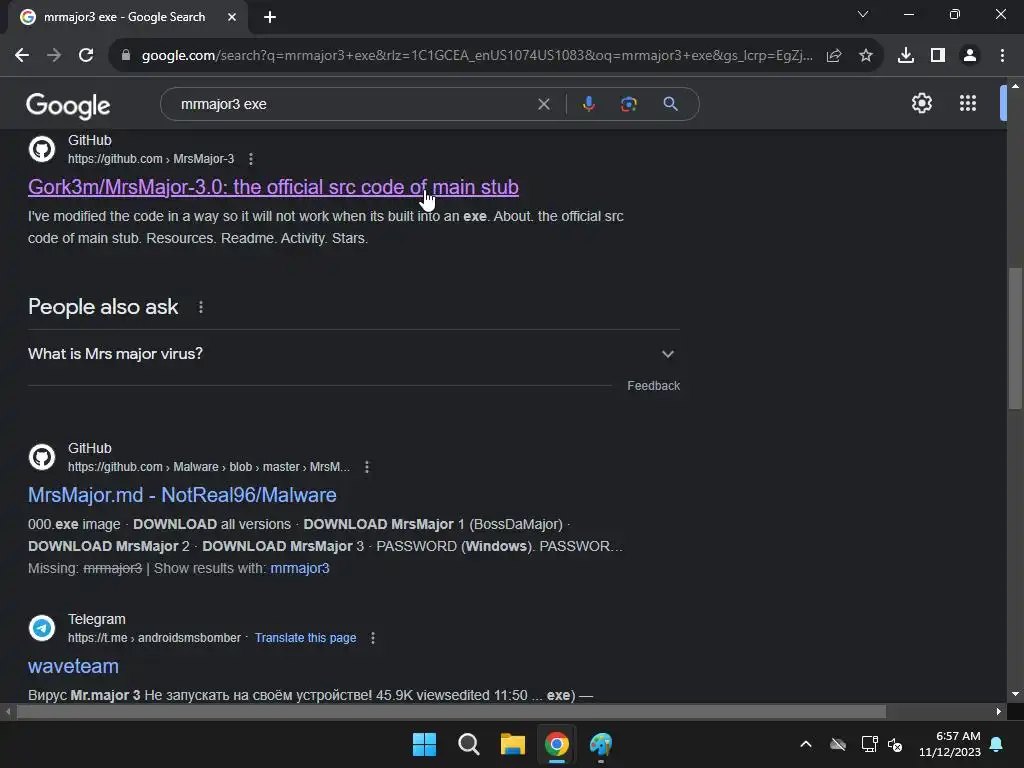The width and height of the screenshot is (1024, 768).
Task: Go back to the previous page
Action: click(x=22, y=56)
